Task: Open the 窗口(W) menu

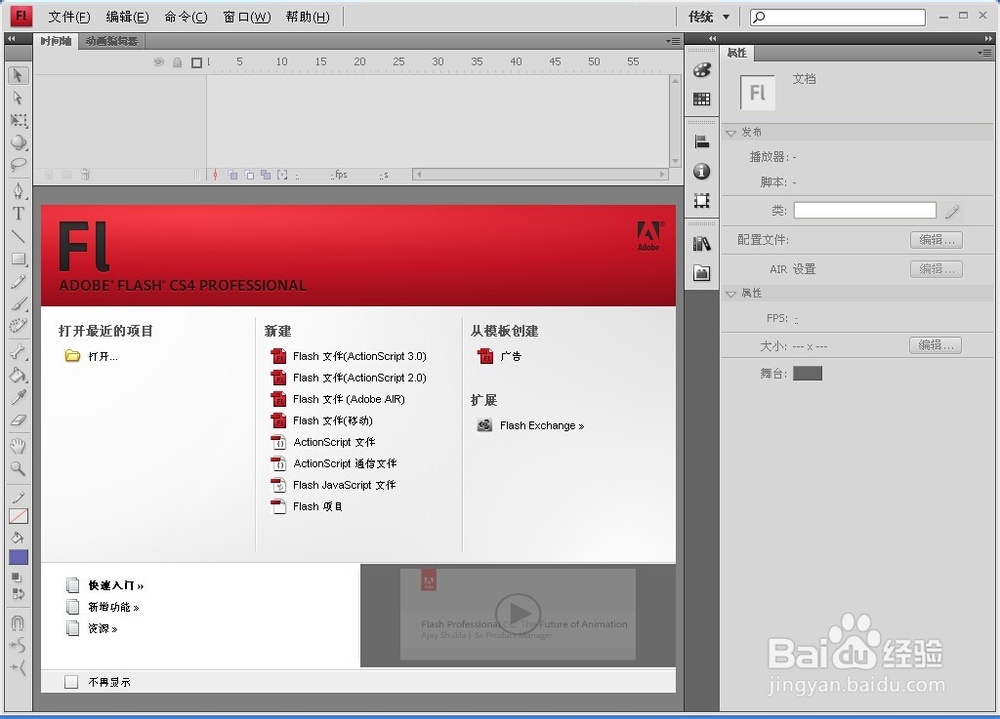Action: pos(247,17)
